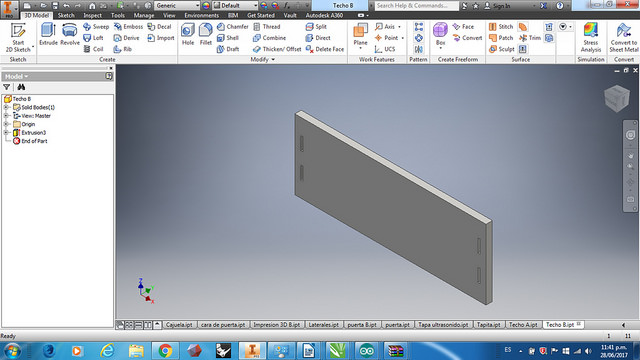Use the Draft tool

(228, 49)
